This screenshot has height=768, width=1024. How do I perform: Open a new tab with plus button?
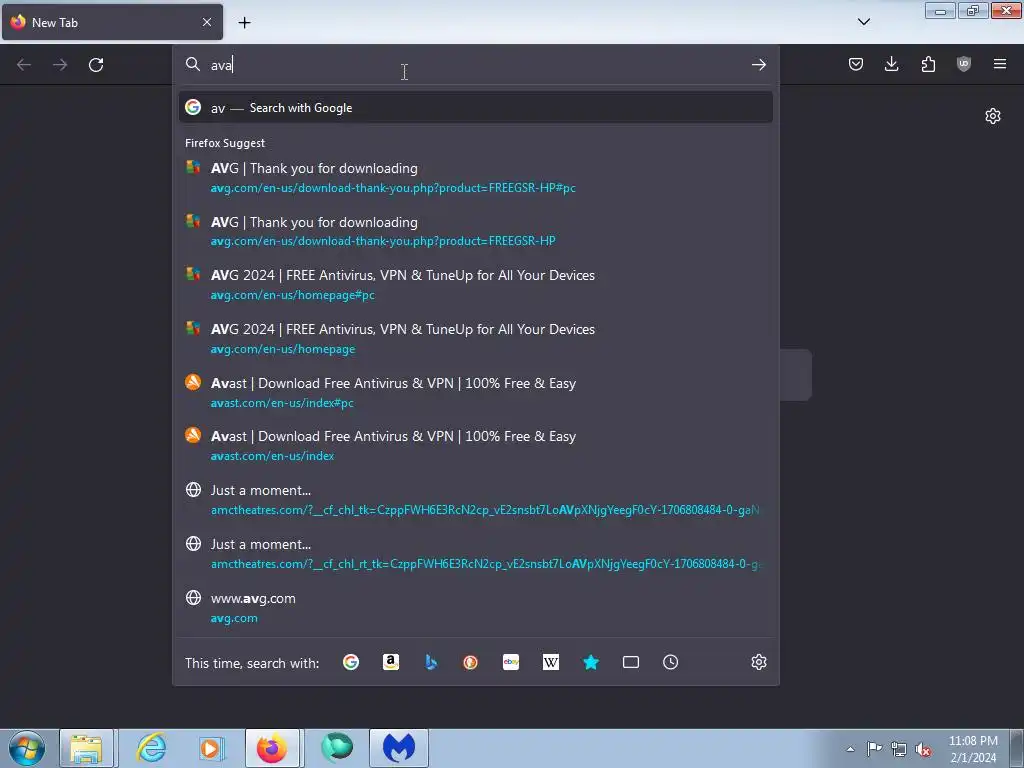click(244, 23)
